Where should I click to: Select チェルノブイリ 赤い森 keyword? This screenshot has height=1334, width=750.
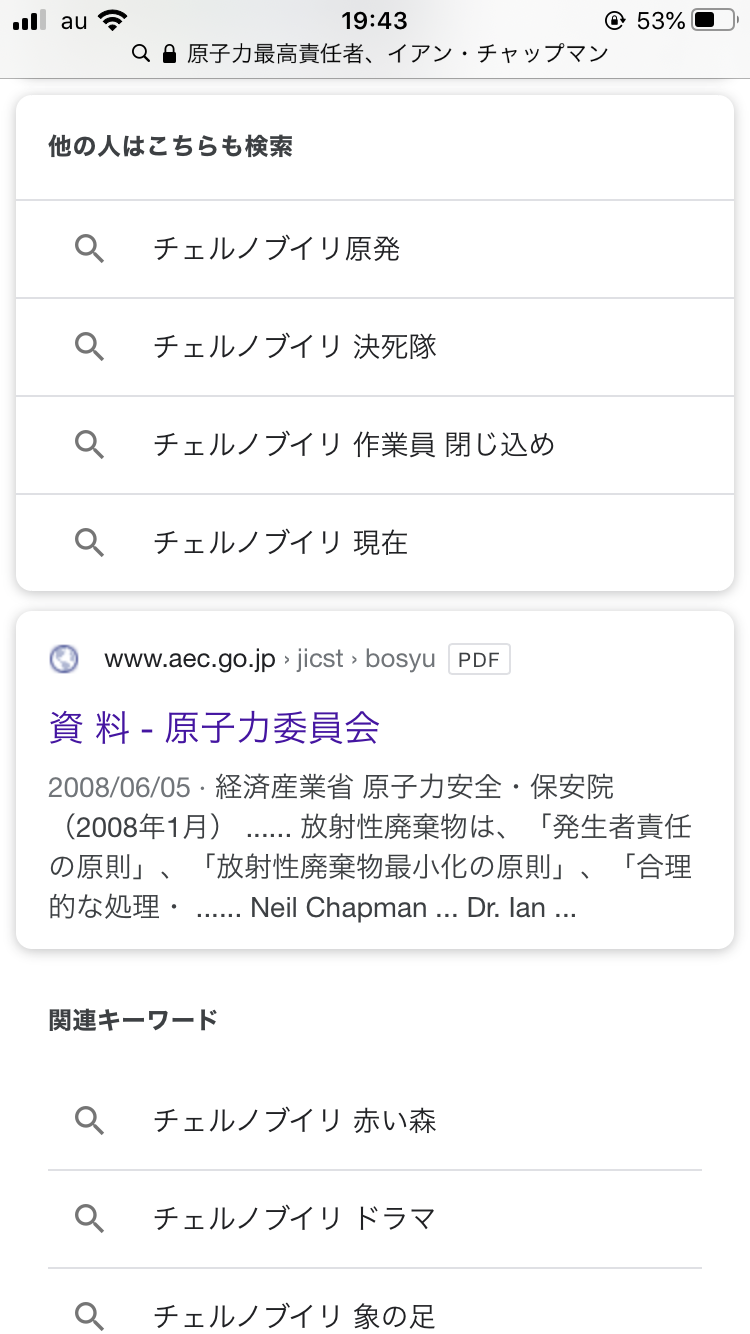[295, 1121]
